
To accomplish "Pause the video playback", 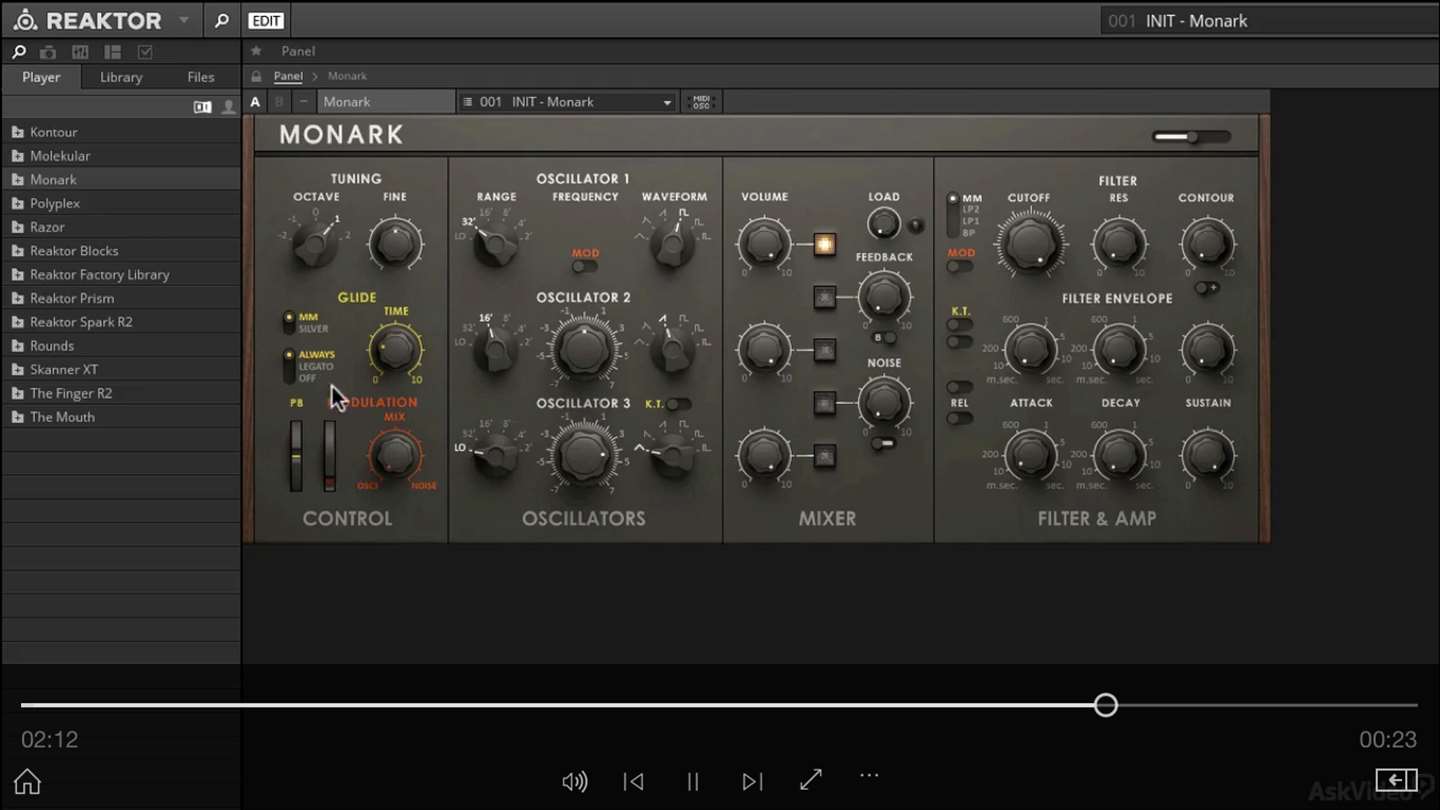I will tap(693, 781).
